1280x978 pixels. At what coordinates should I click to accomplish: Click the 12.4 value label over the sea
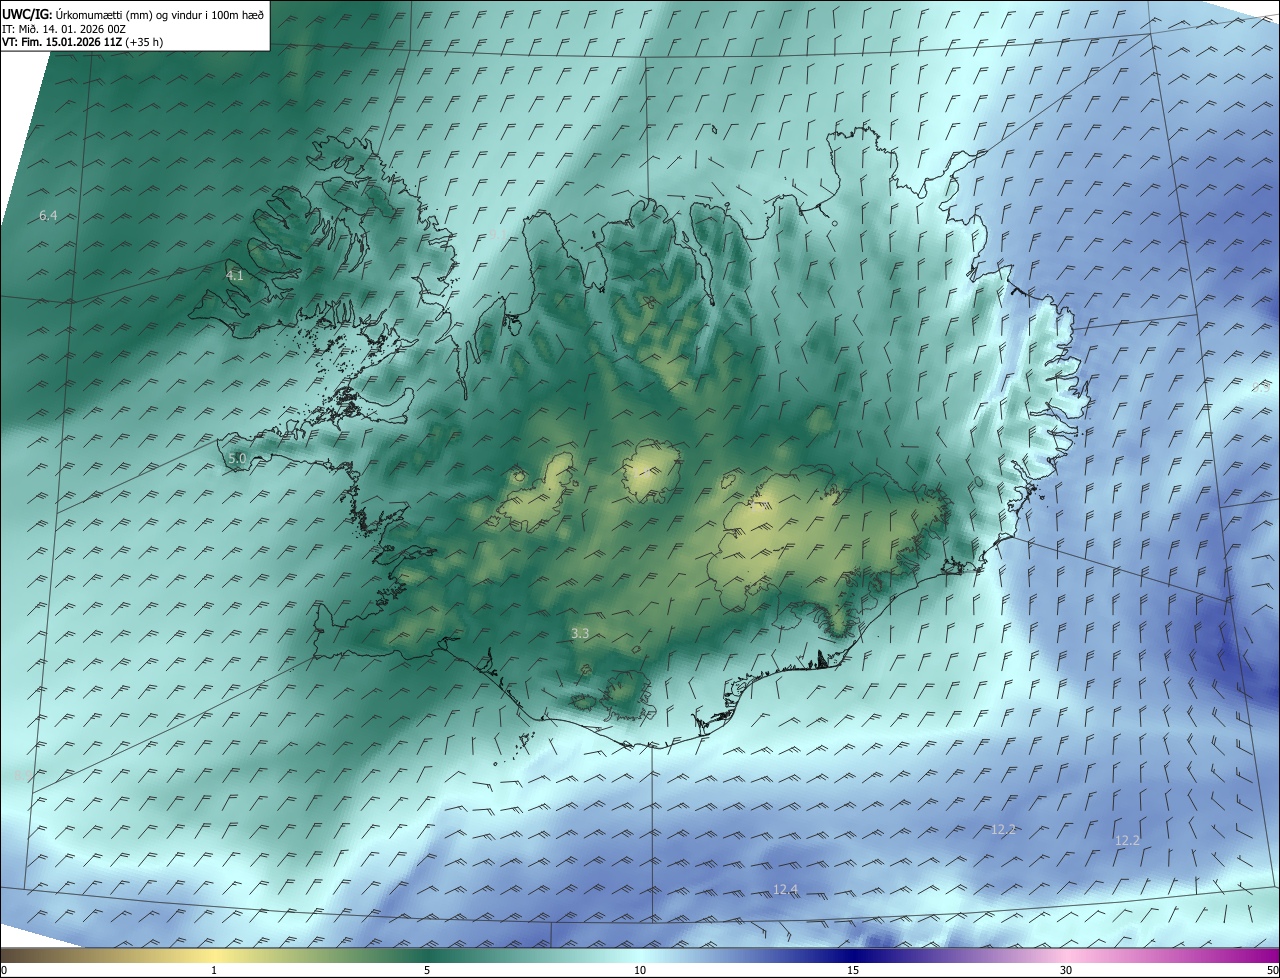coord(785,889)
